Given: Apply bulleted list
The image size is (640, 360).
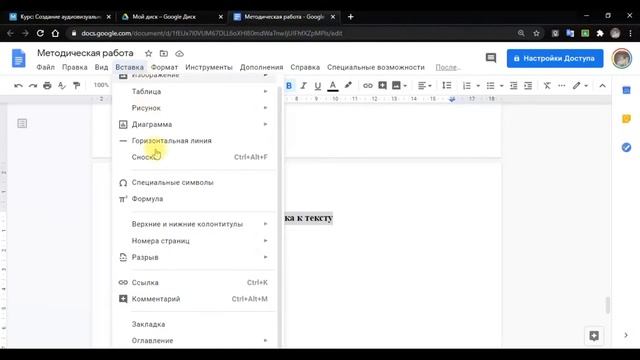Looking at the screenshot, I should (490, 86).
